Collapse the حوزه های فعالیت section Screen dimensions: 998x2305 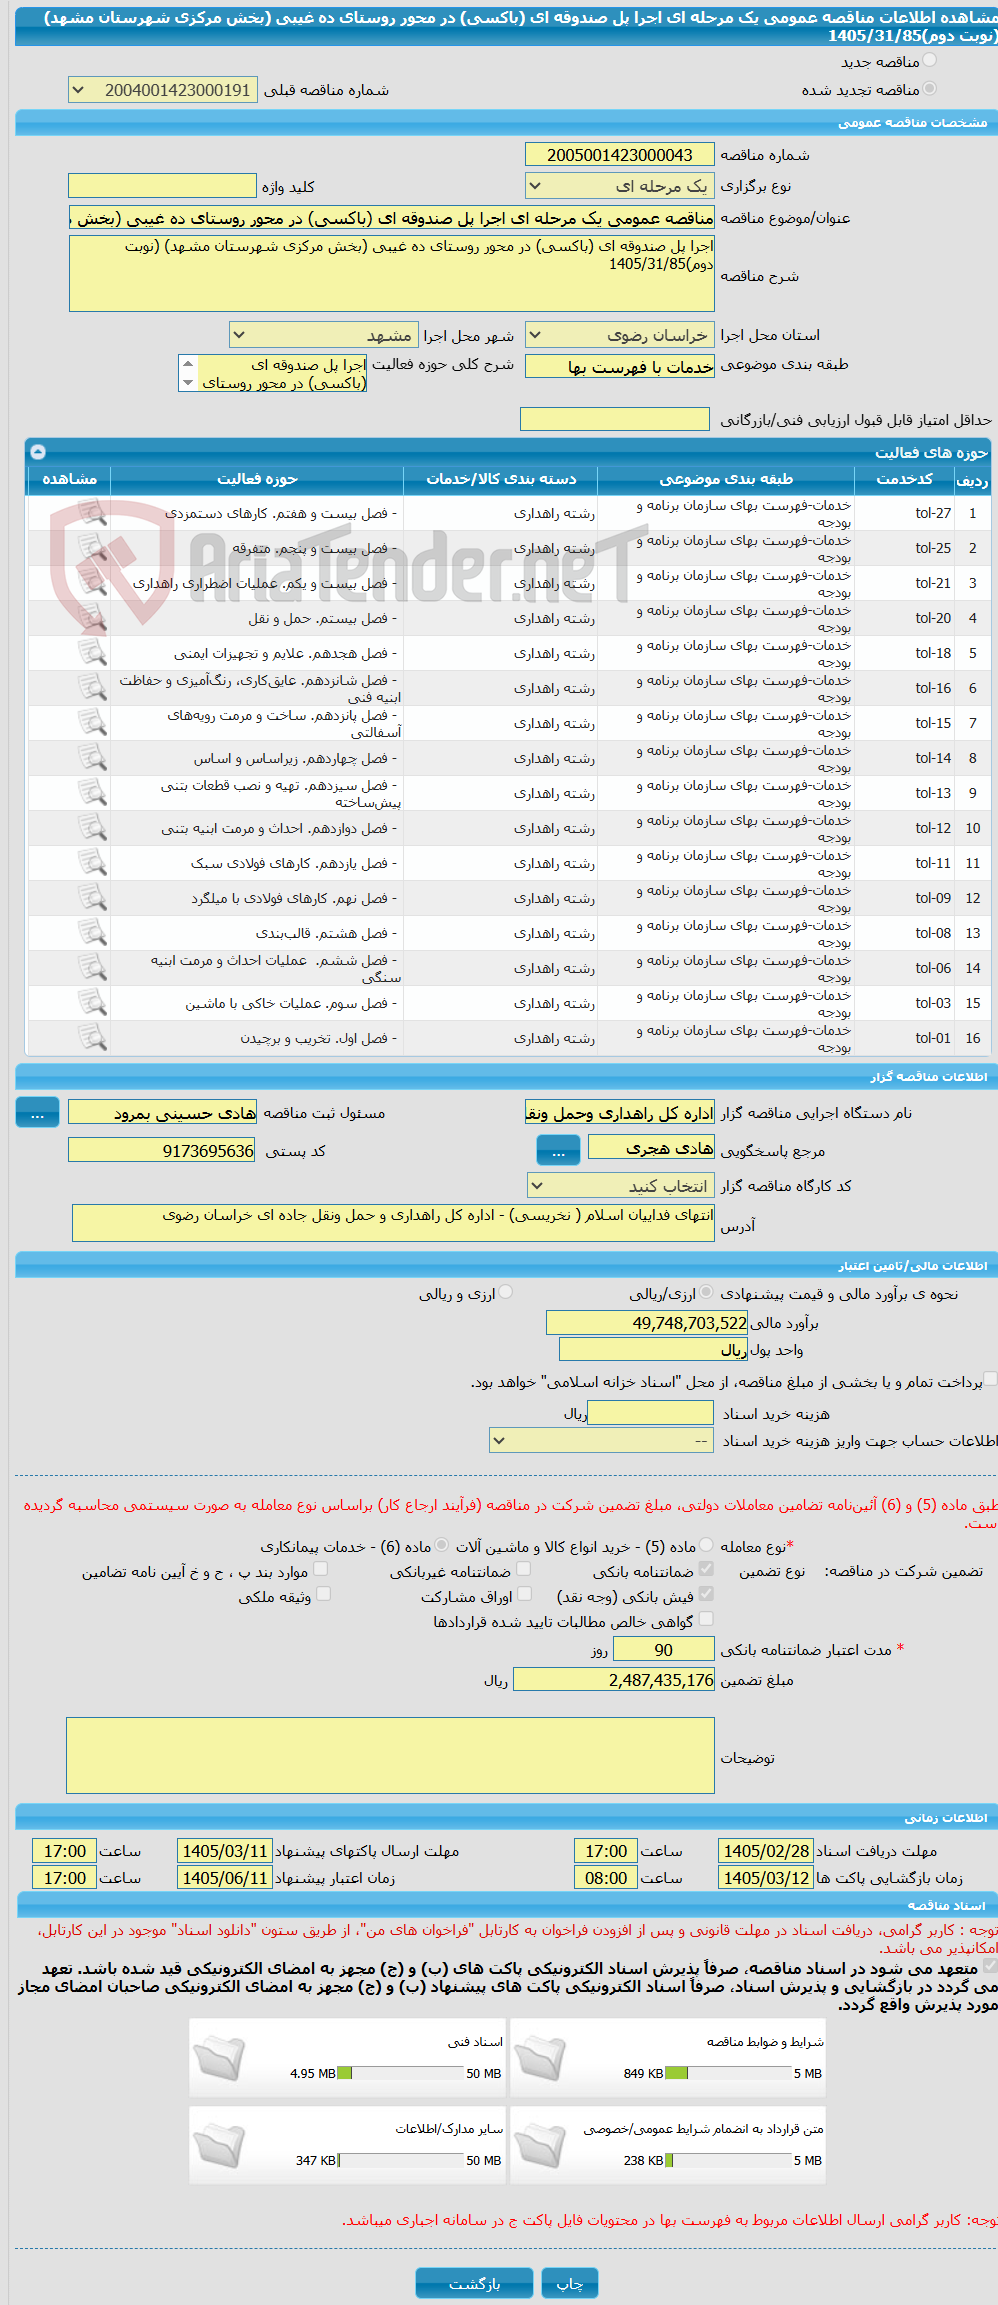coord(38,452)
